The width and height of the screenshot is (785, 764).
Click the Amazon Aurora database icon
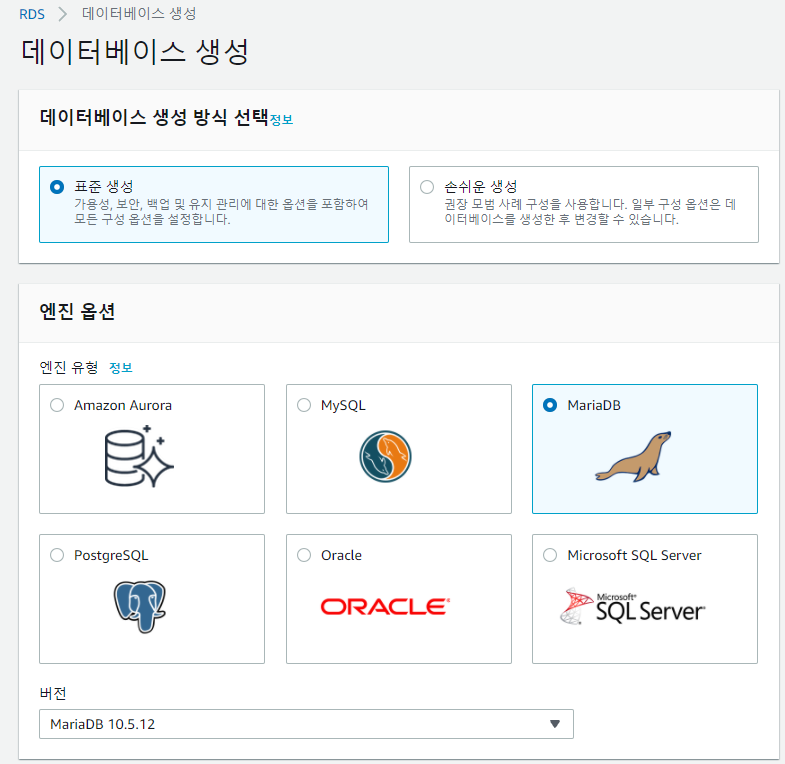139,456
